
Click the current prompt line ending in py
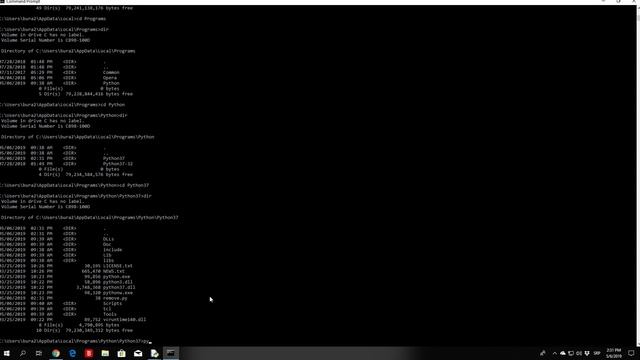(x=76, y=341)
